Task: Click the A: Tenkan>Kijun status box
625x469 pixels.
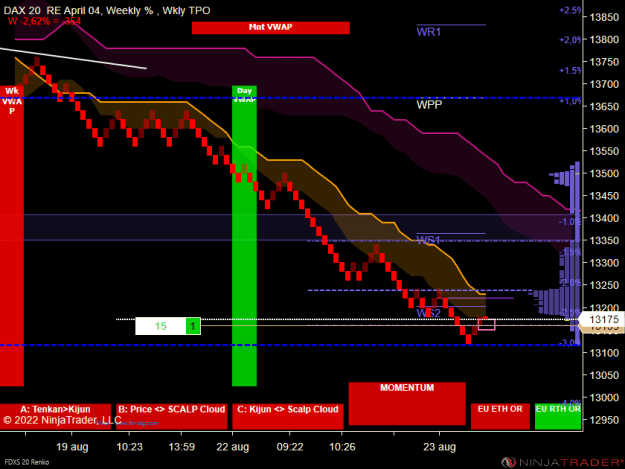Action: [x=55, y=416]
